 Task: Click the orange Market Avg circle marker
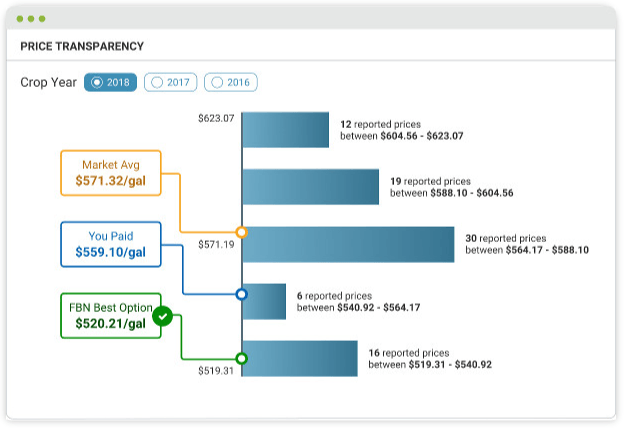tap(241, 232)
